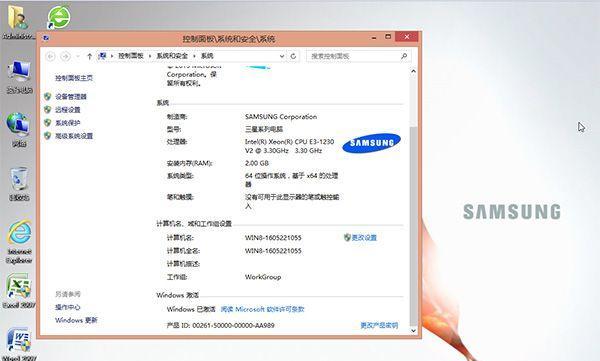The width and height of the screenshot is (600, 361).
Task: Open the Microsoft software license terms link
Action: [x=262, y=309]
